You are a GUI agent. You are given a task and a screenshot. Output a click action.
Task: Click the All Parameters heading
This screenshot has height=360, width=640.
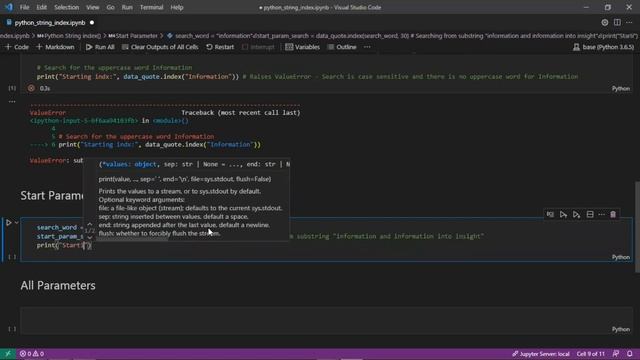point(58,286)
